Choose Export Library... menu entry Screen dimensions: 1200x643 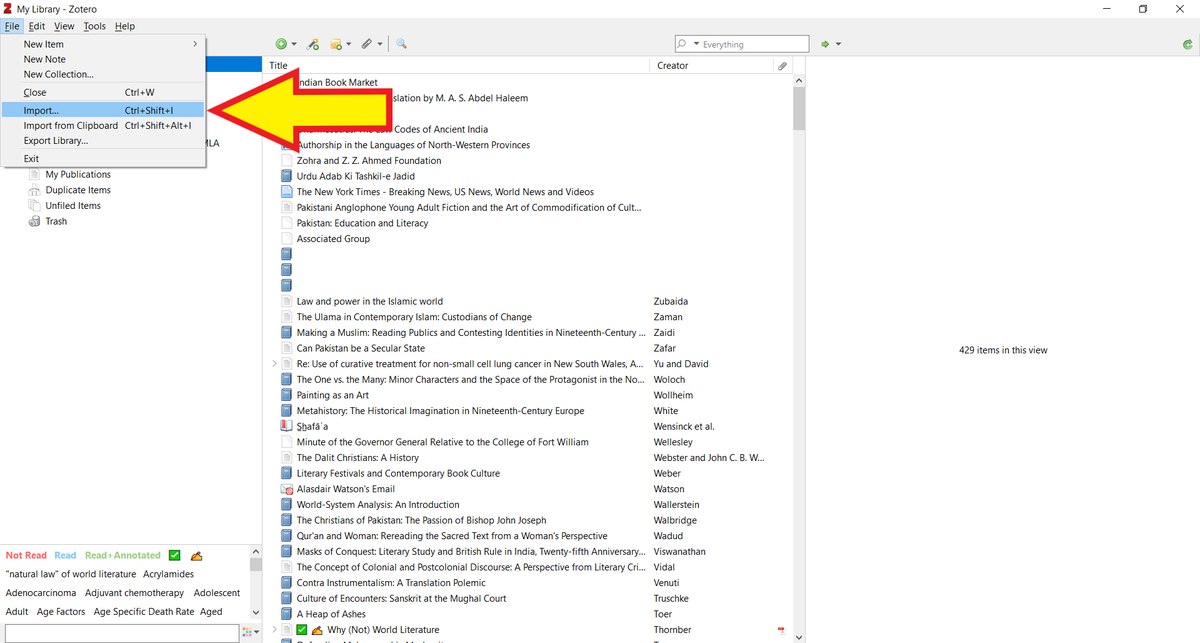[x=103, y=141]
